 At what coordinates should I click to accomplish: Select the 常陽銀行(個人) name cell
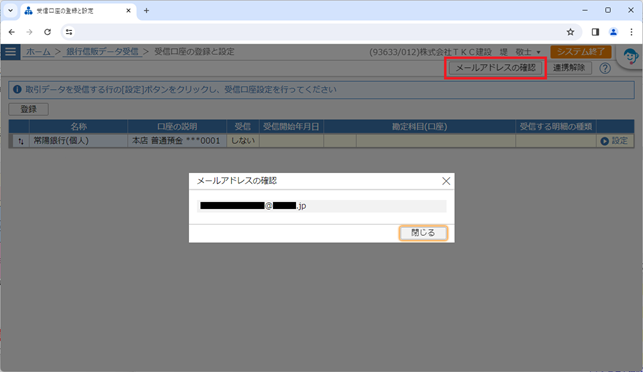tap(78, 141)
